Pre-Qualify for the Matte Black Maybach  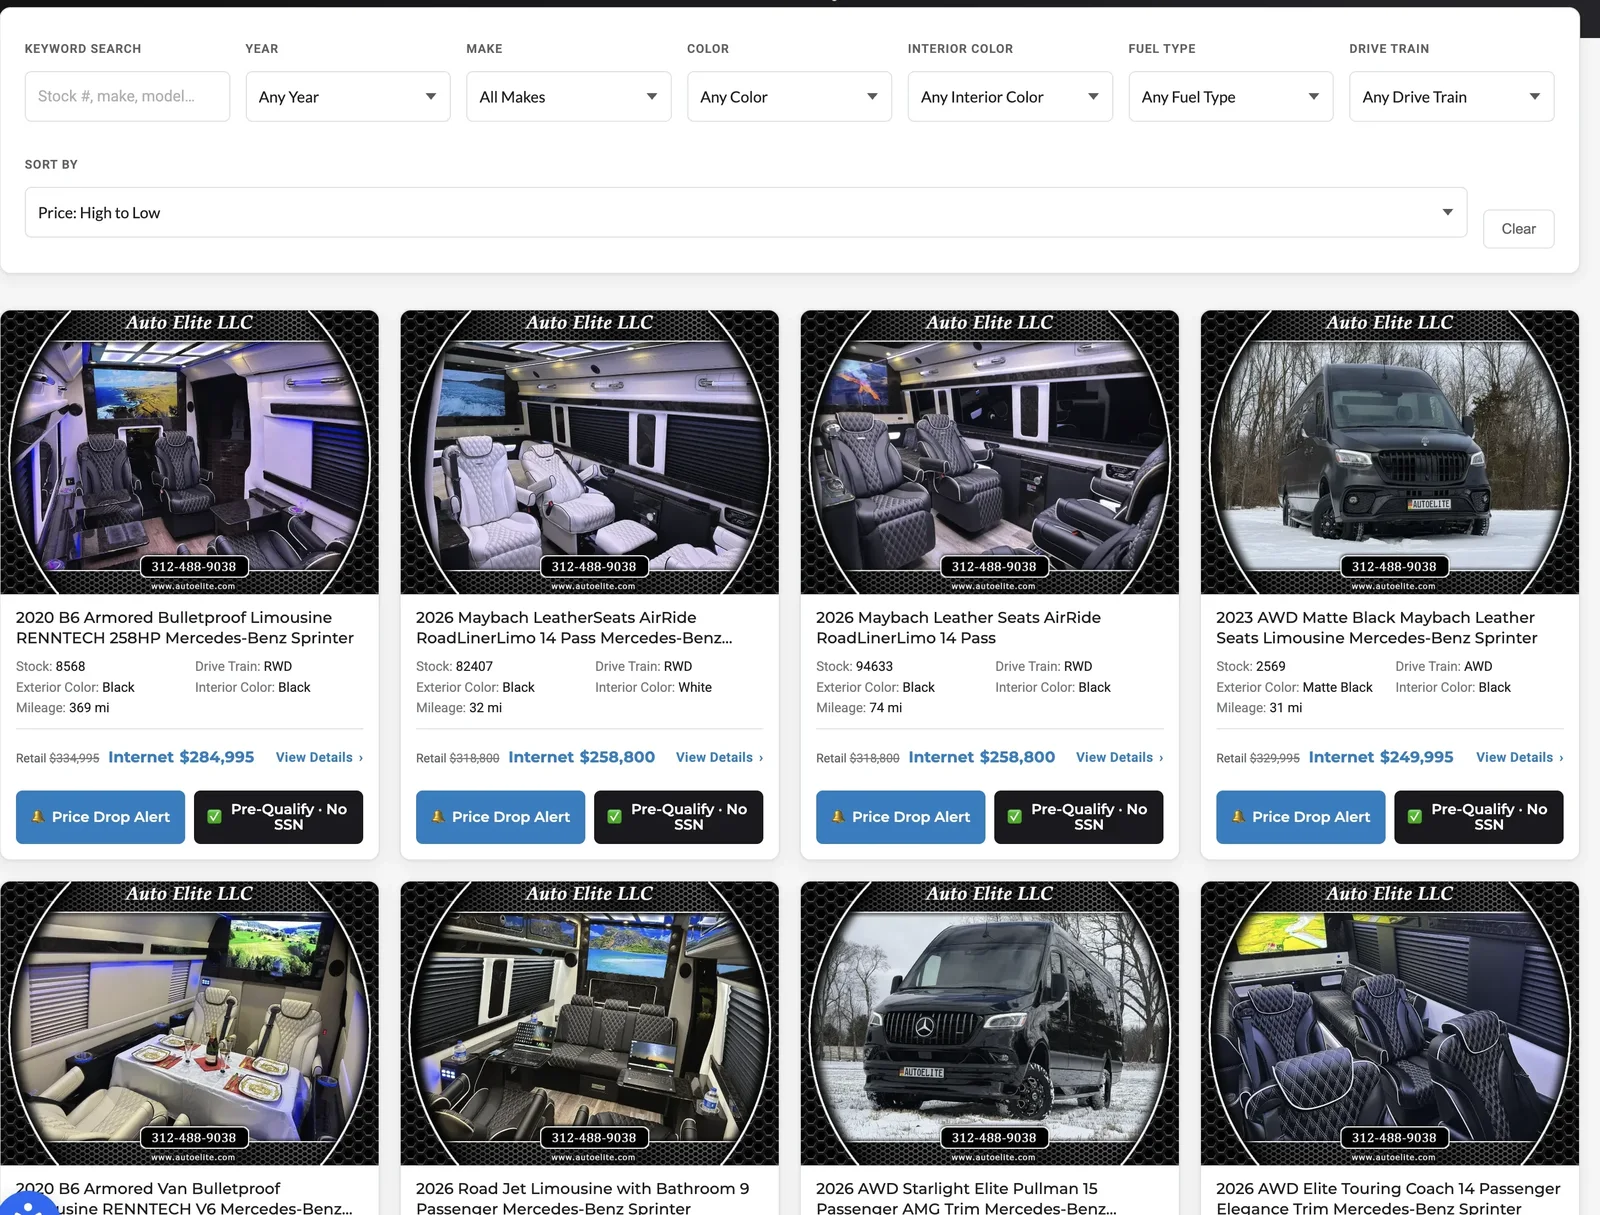pos(1478,817)
